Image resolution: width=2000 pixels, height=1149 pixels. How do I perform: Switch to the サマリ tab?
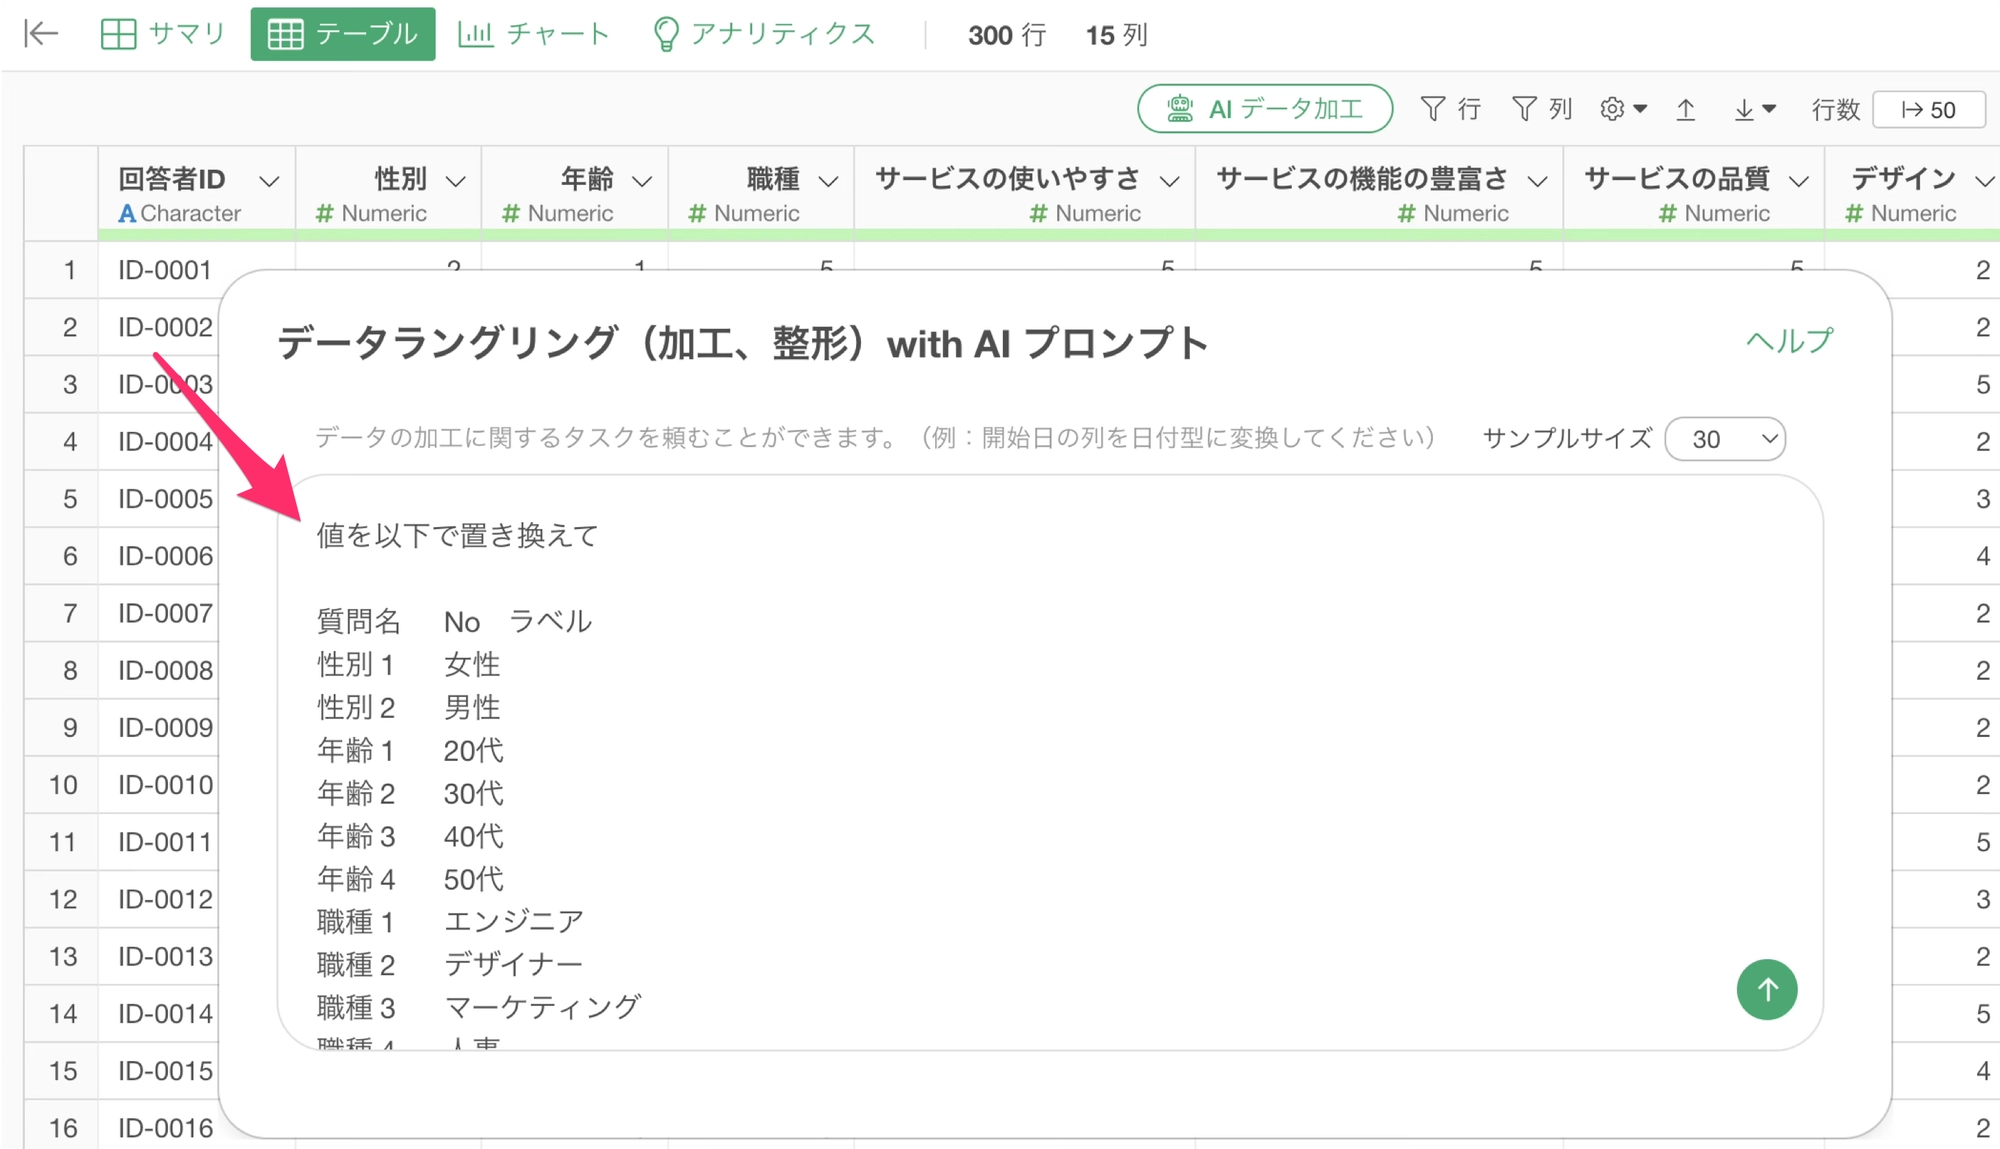point(163,34)
